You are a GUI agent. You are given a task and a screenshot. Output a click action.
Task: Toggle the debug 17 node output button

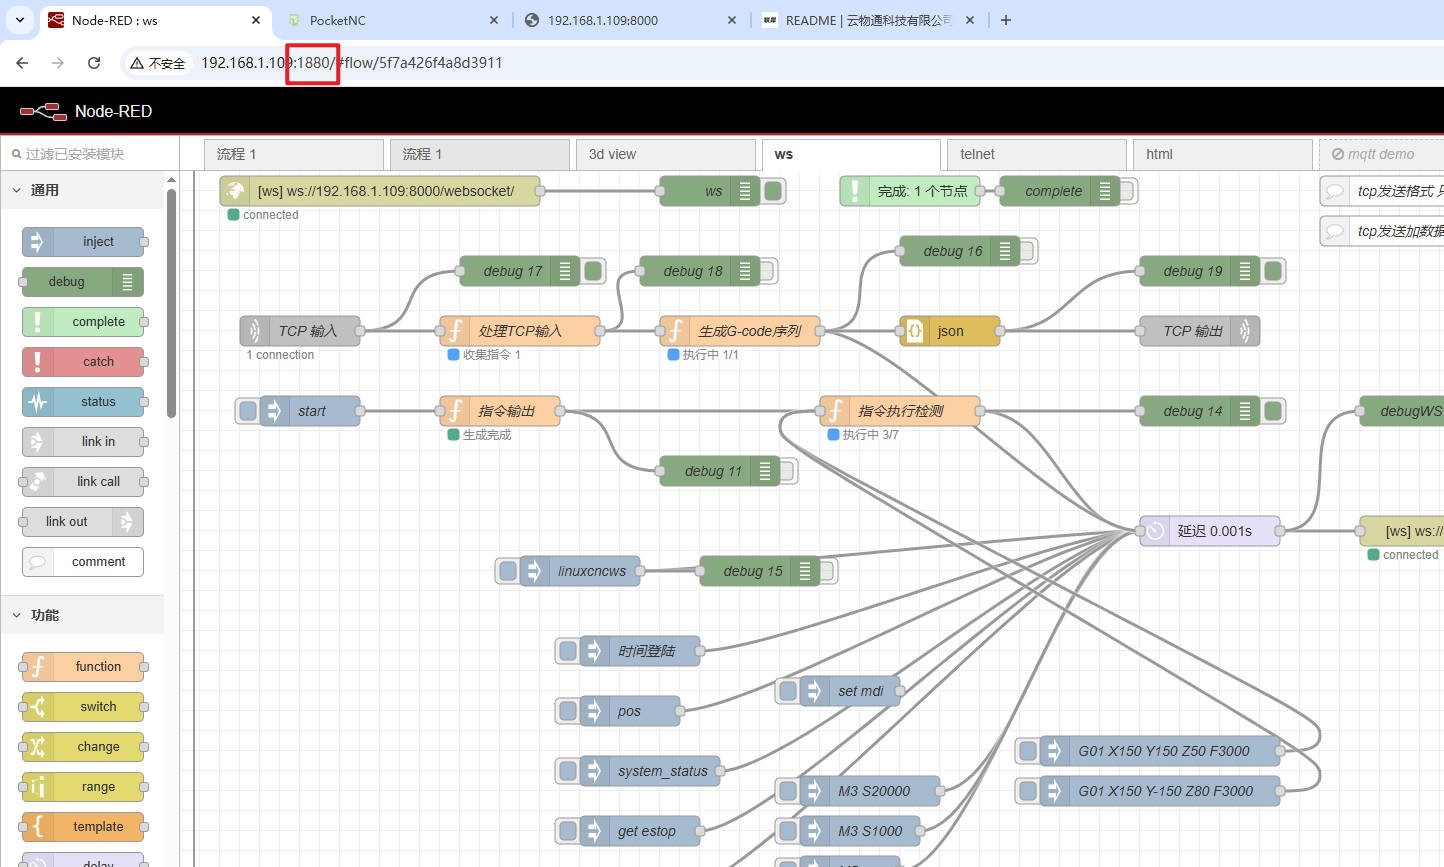point(593,271)
